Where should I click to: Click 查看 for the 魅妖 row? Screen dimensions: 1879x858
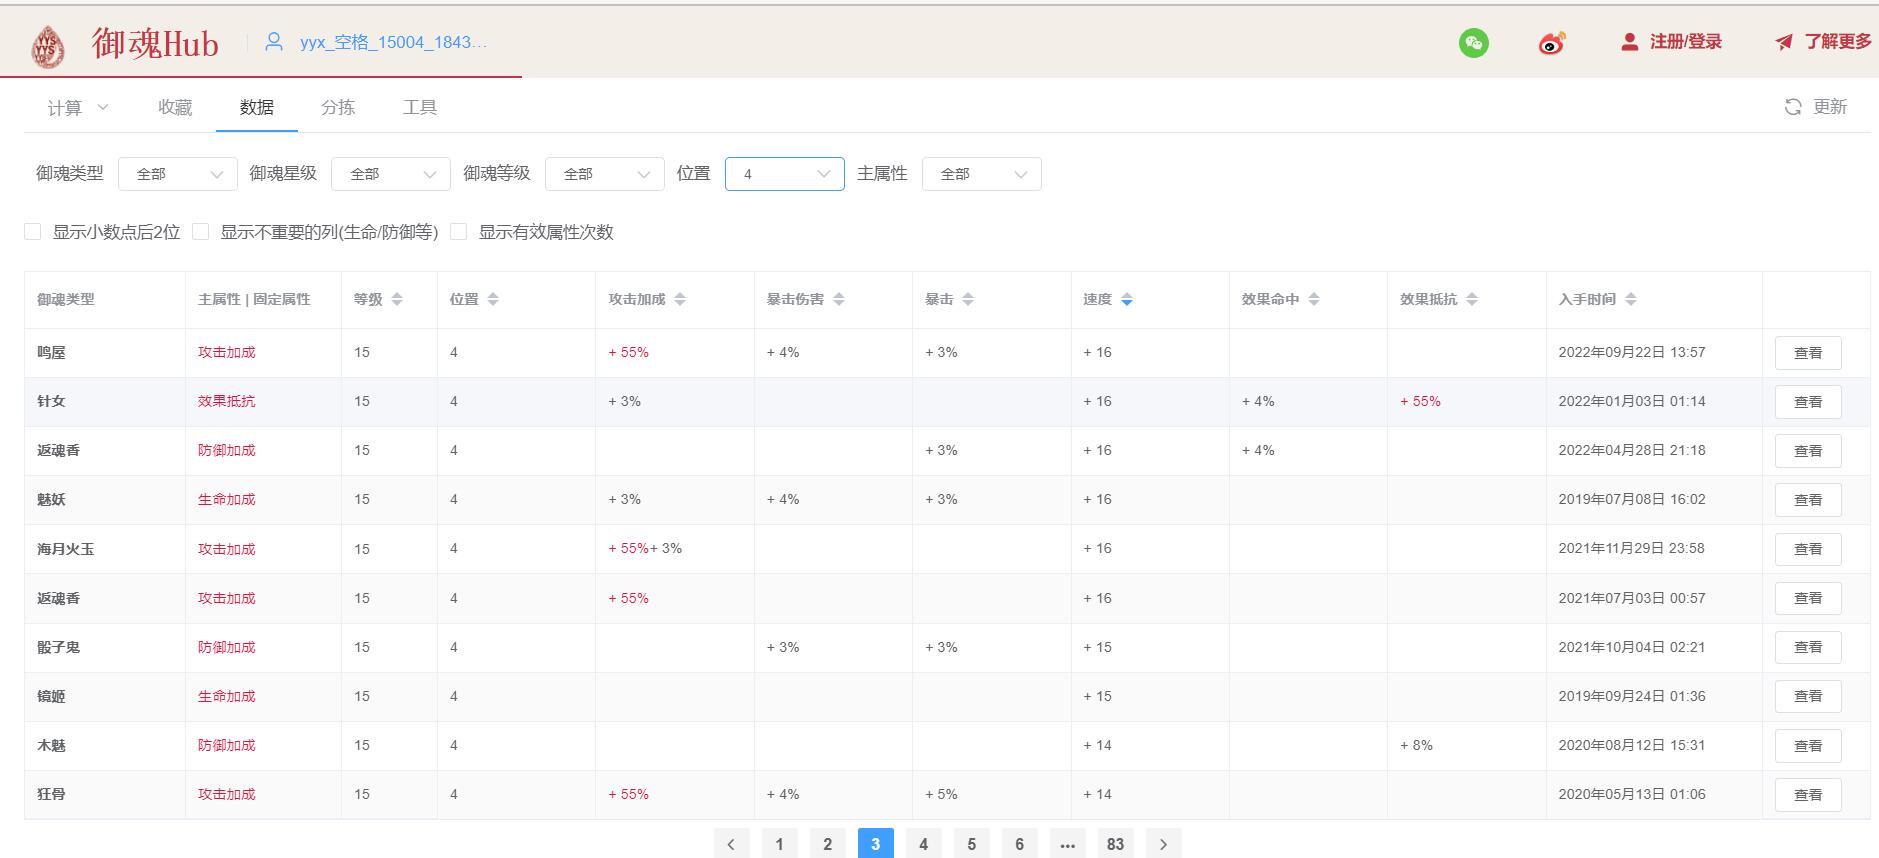pos(1808,500)
